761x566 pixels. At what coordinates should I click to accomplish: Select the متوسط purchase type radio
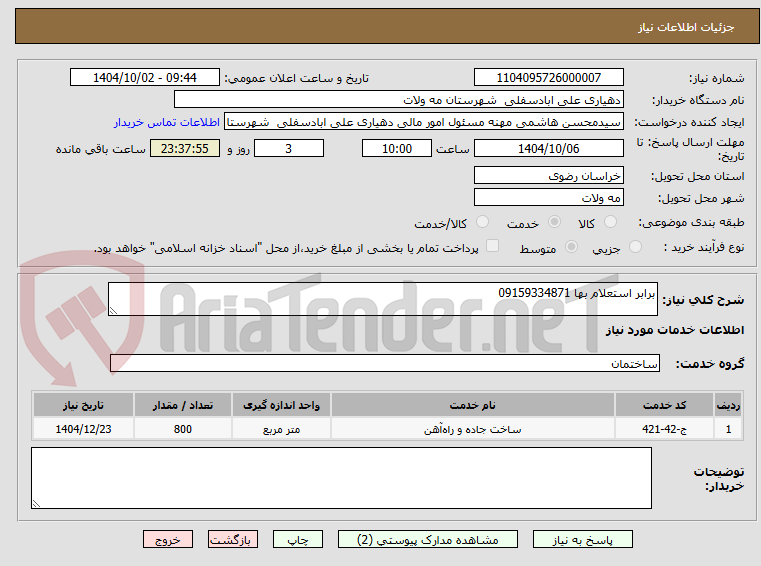(571, 247)
